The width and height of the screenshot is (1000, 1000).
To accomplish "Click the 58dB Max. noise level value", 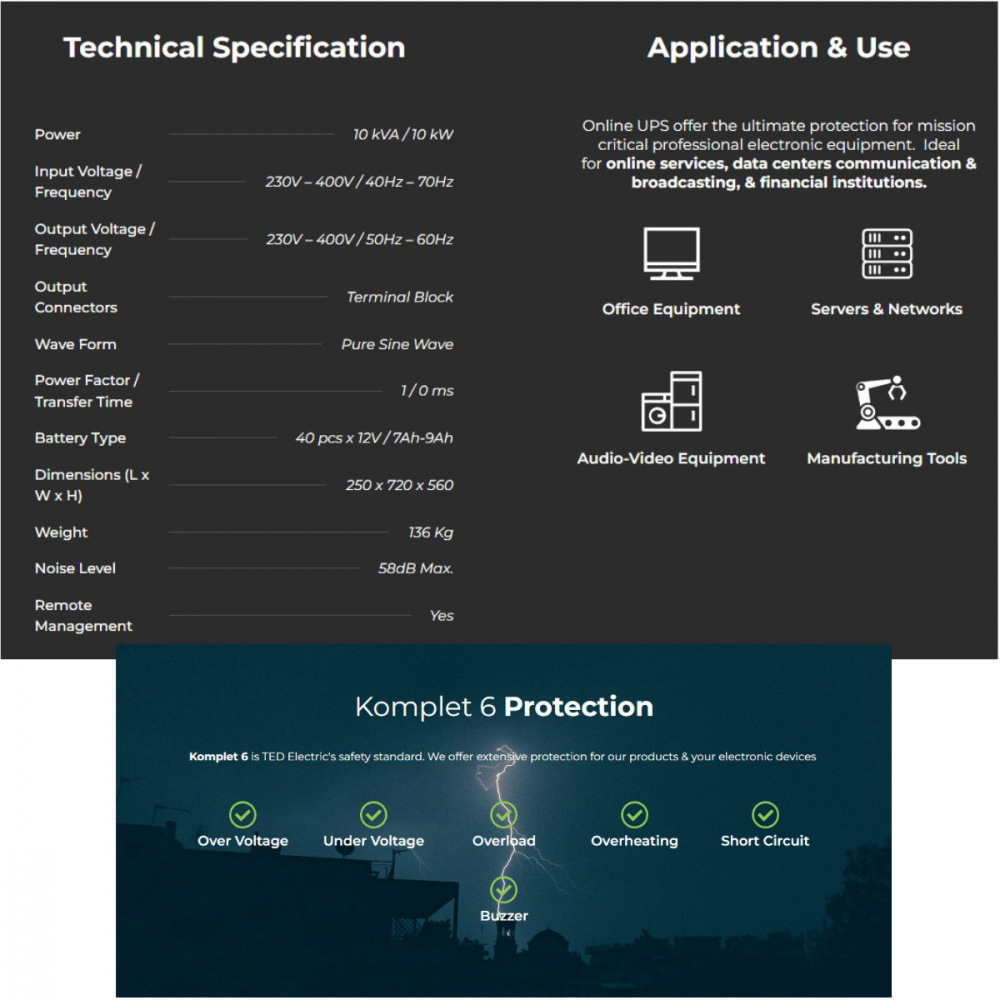I will 415,568.
